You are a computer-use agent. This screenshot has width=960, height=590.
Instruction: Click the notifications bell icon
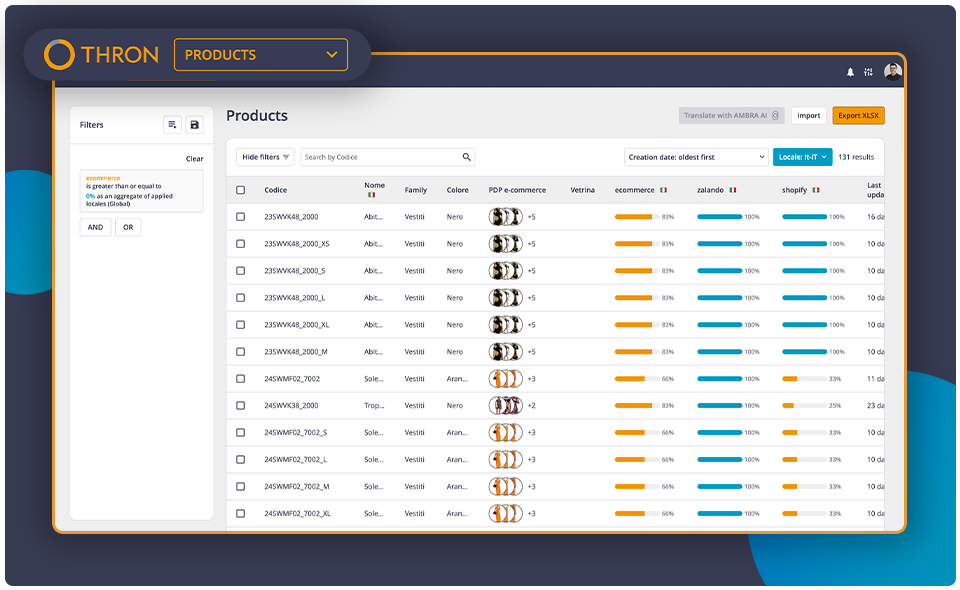pos(851,72)
